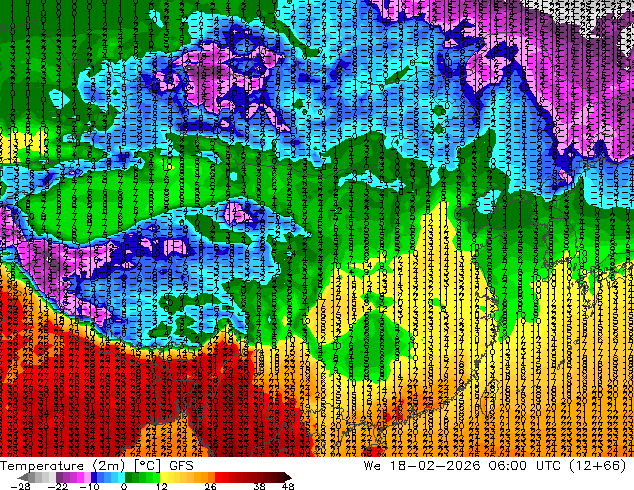Click the "We" weekday abbreviation

pos(372,466)
